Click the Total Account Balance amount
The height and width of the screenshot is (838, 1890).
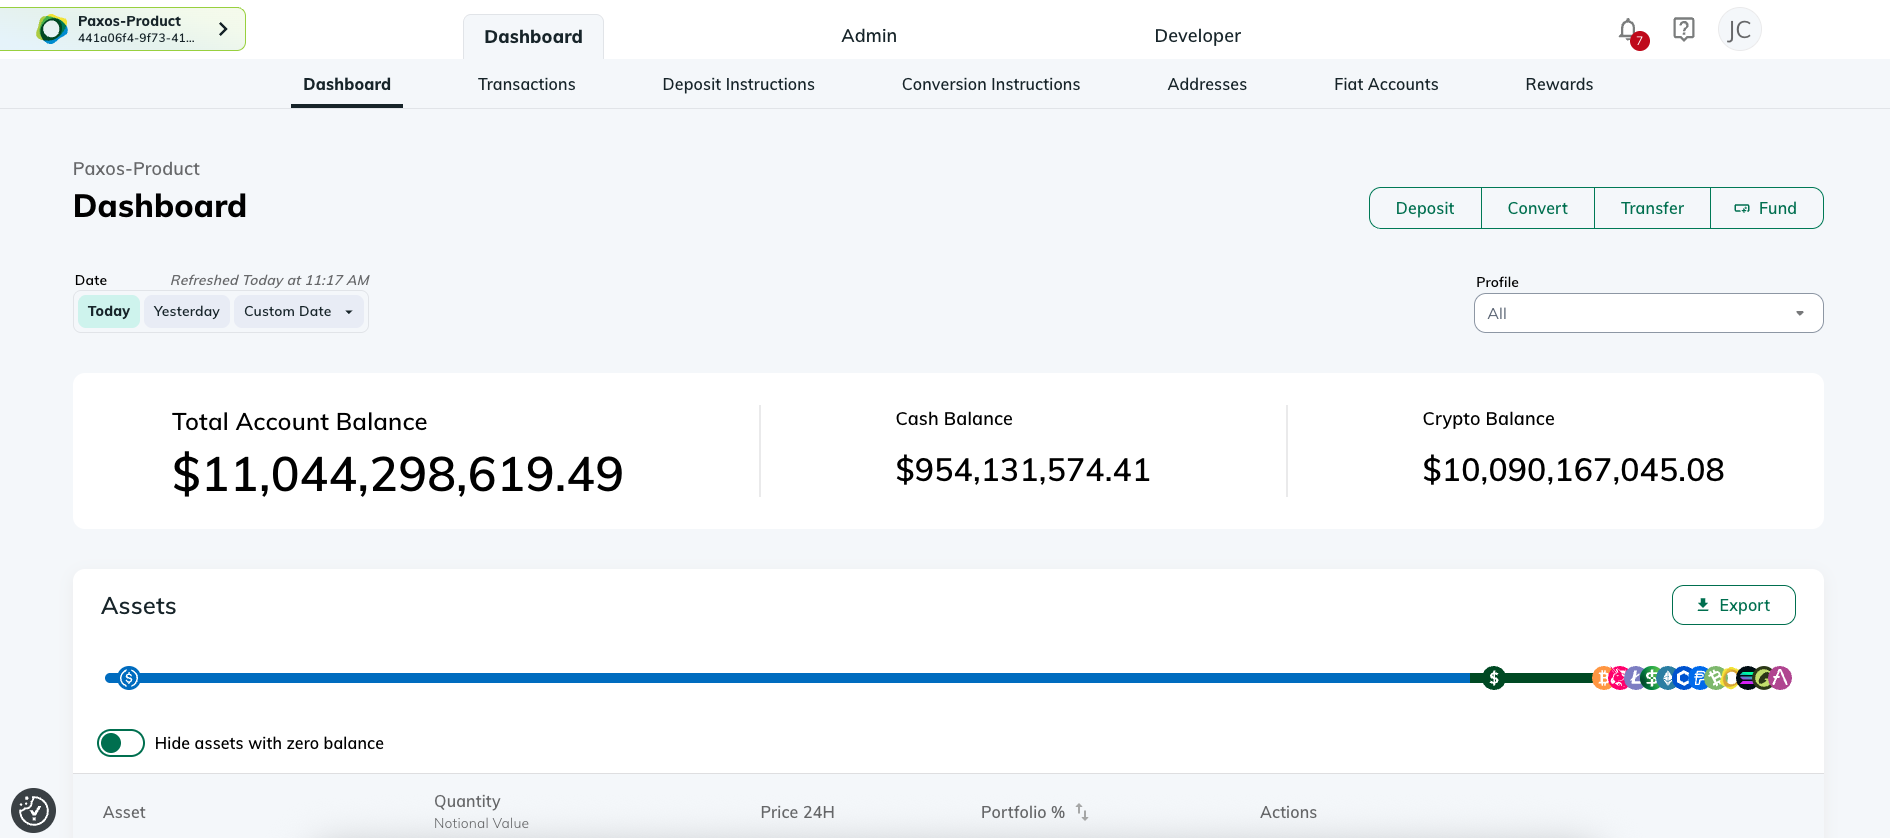[x=397, y=473]
